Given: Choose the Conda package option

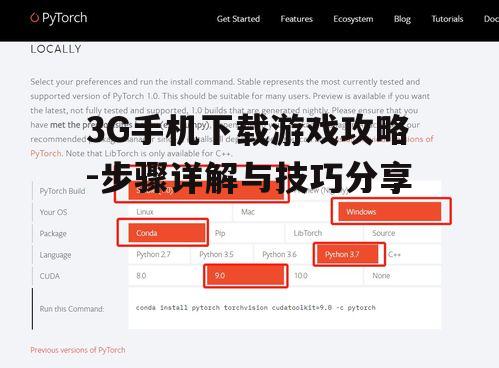Looking at the screenshot, I should click(x=167, y=233).
